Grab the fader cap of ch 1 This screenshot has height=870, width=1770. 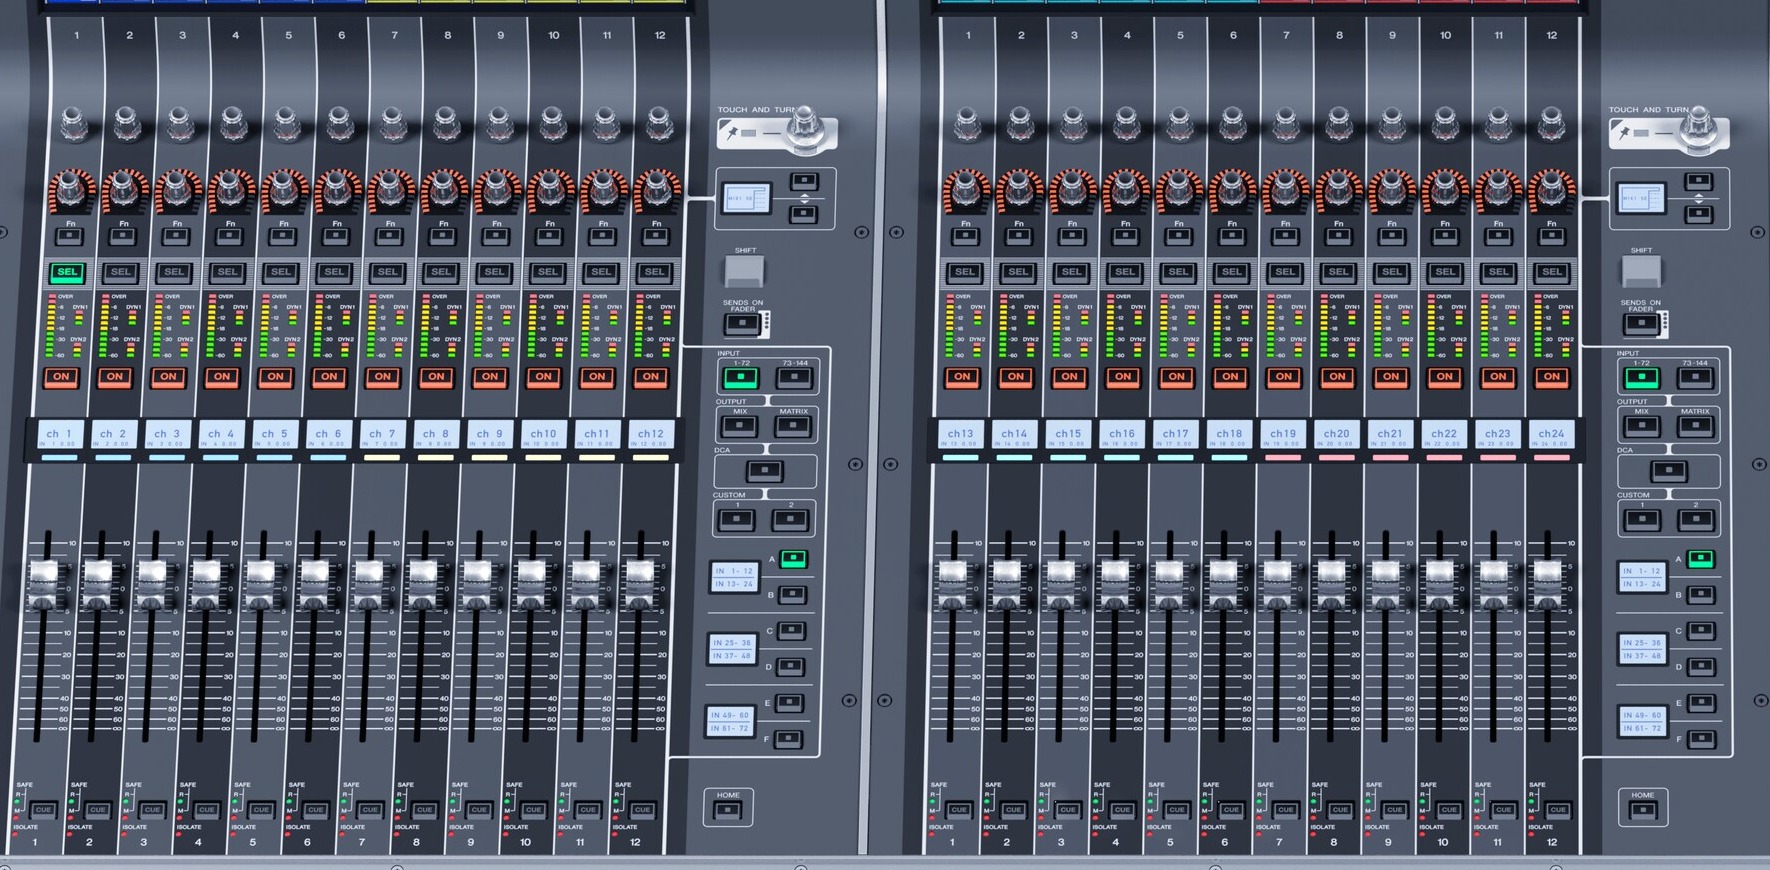pos(44,584)
